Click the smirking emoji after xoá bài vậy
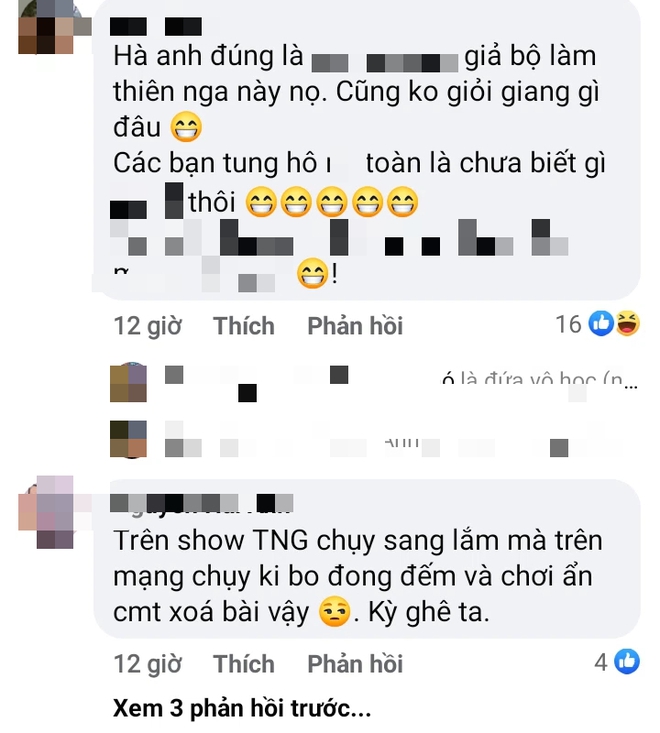The width and height of the screenshot is (660, 733). click(x=335, y=612)
